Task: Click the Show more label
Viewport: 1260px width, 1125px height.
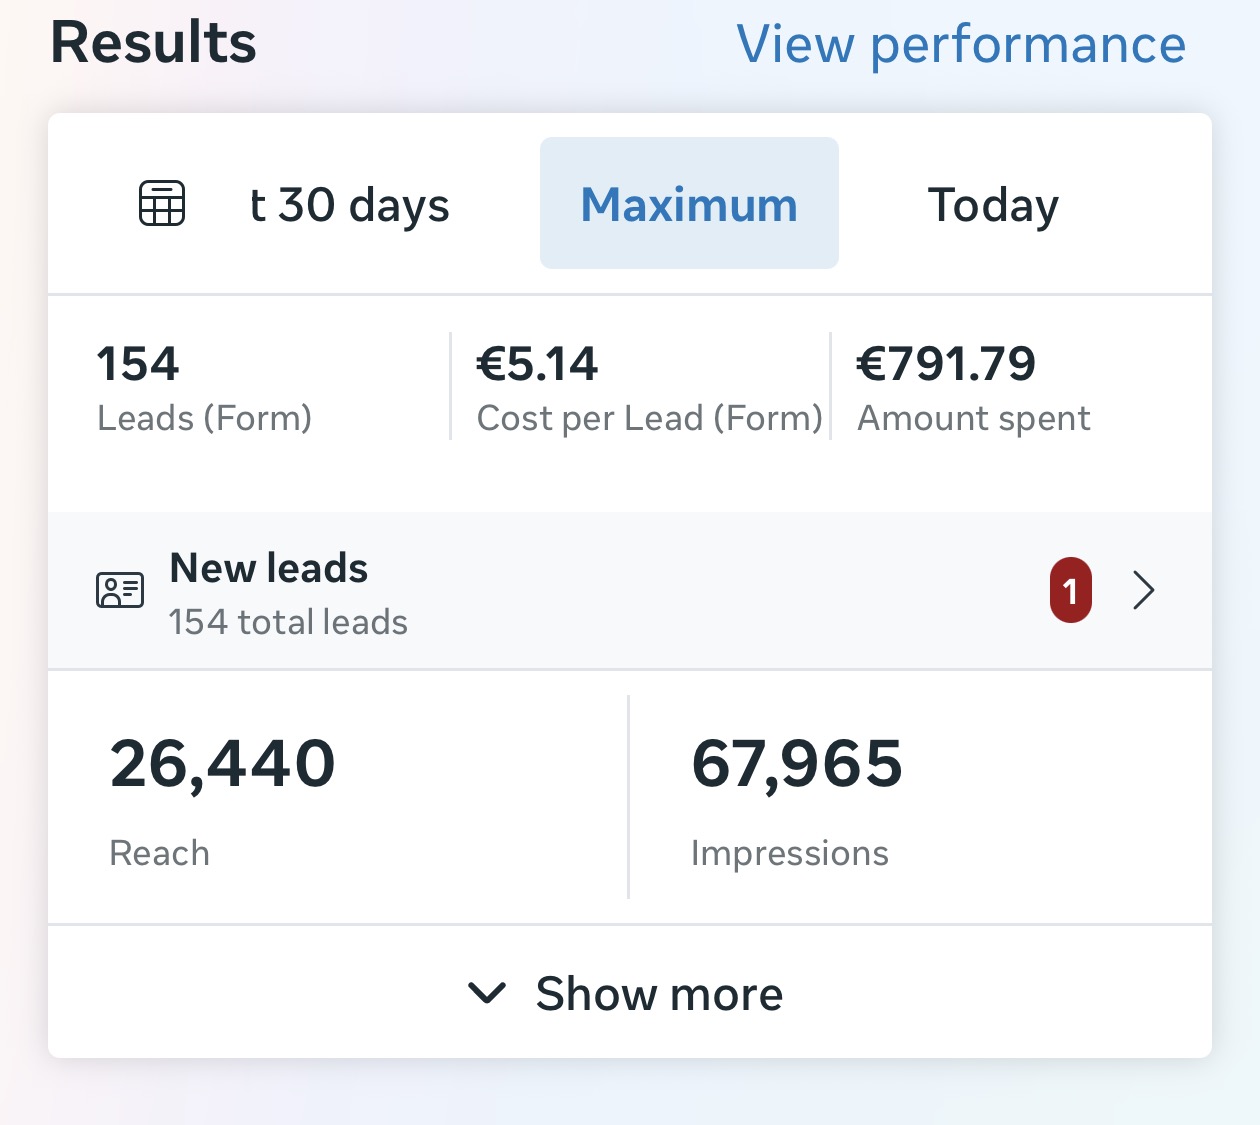Action: click(659, 993)
